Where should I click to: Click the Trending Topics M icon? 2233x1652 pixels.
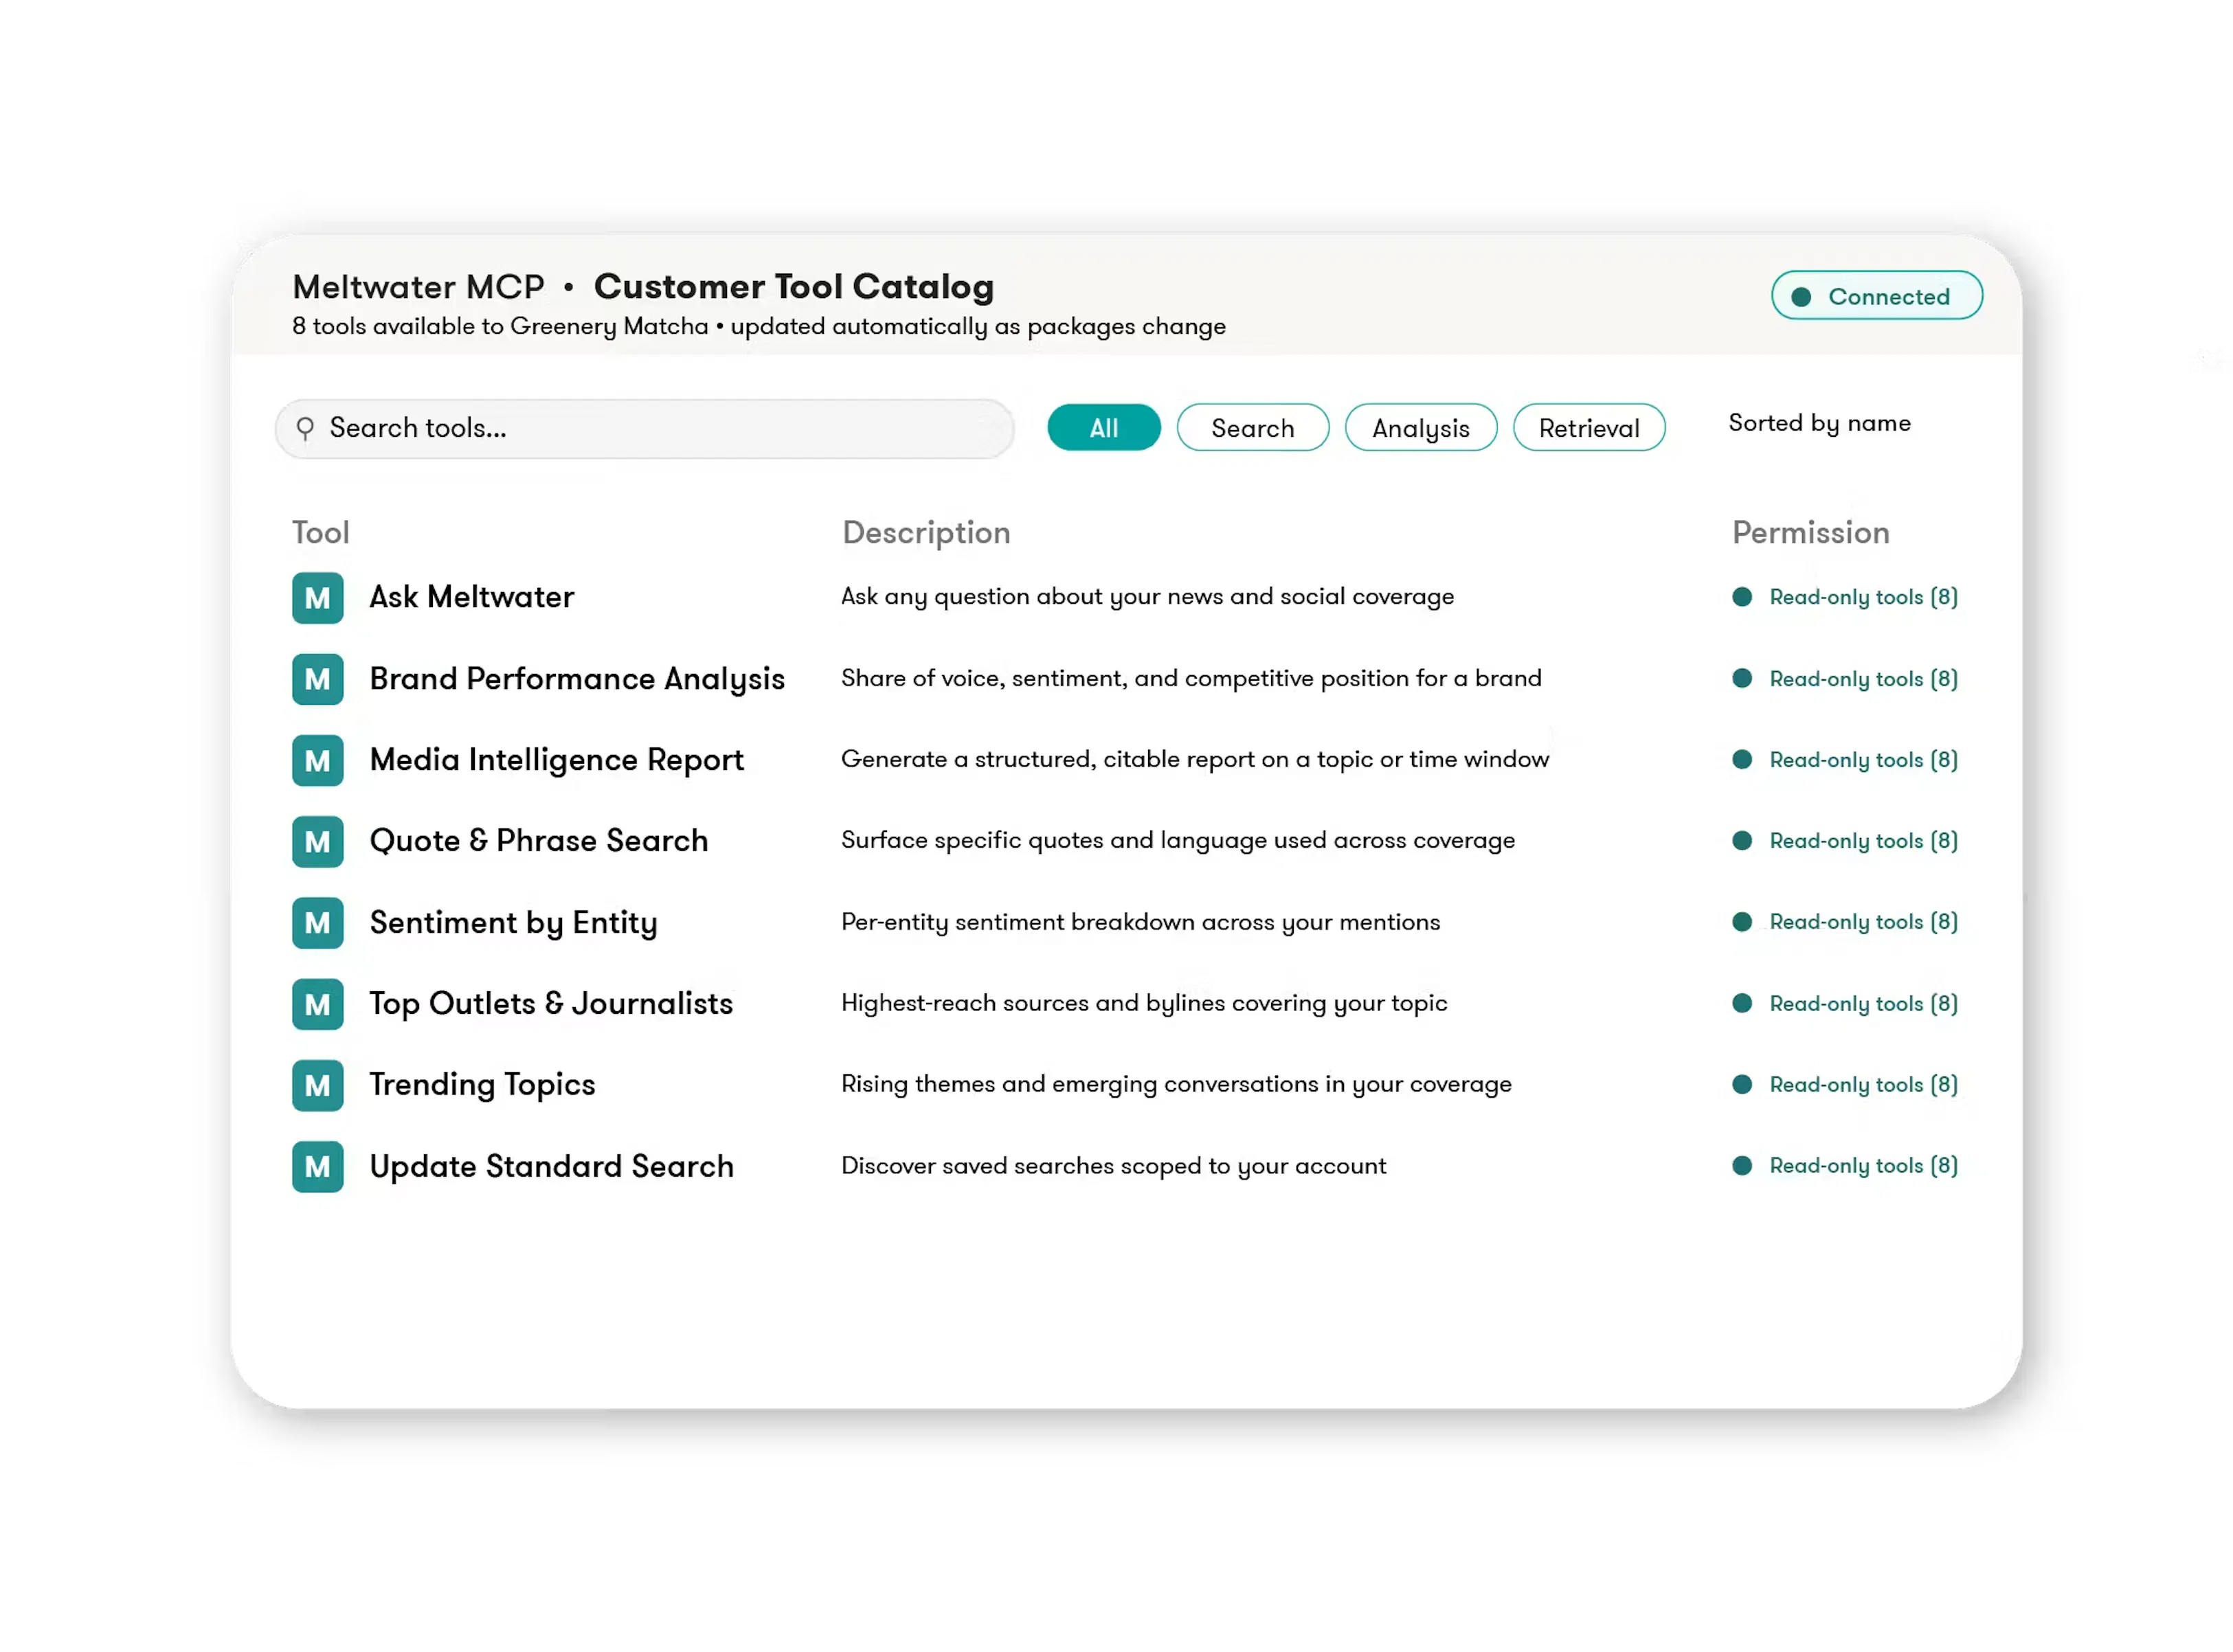(318, 1086)
